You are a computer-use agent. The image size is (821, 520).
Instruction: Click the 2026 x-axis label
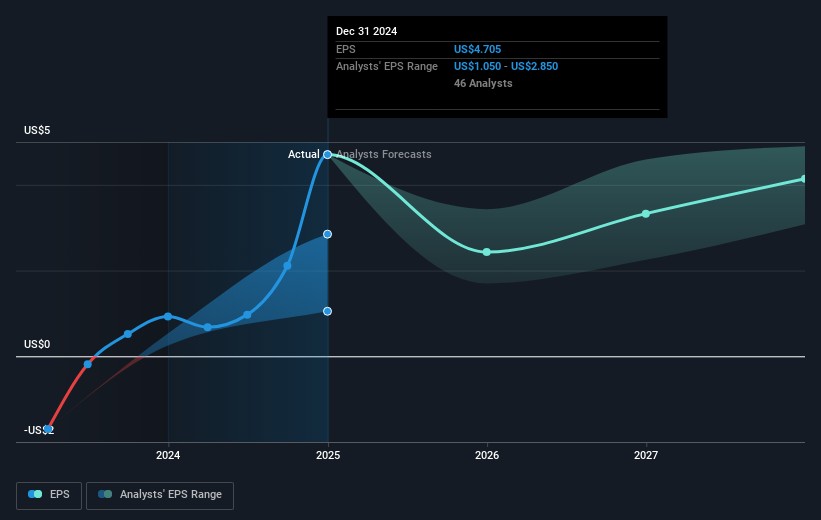(487, 456)
